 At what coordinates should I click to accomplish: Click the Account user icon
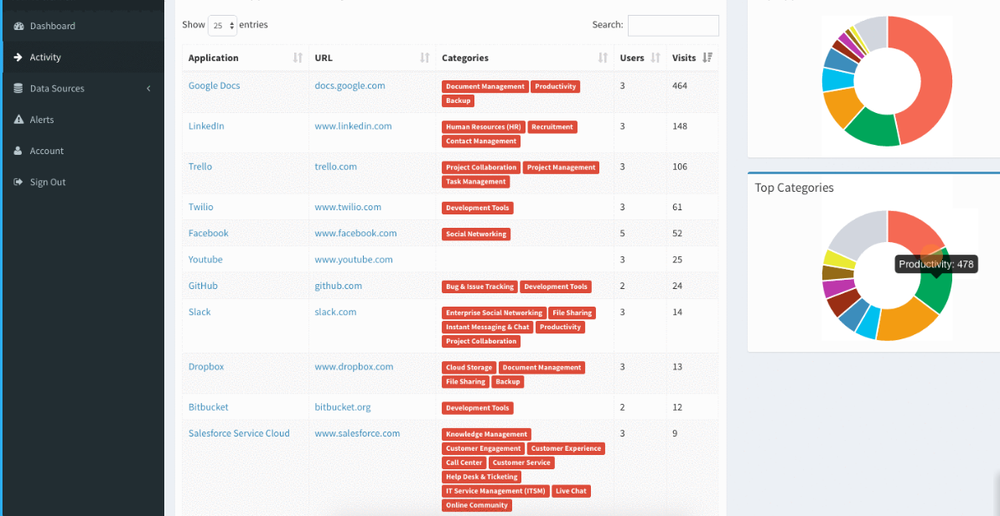pos(18,151)
